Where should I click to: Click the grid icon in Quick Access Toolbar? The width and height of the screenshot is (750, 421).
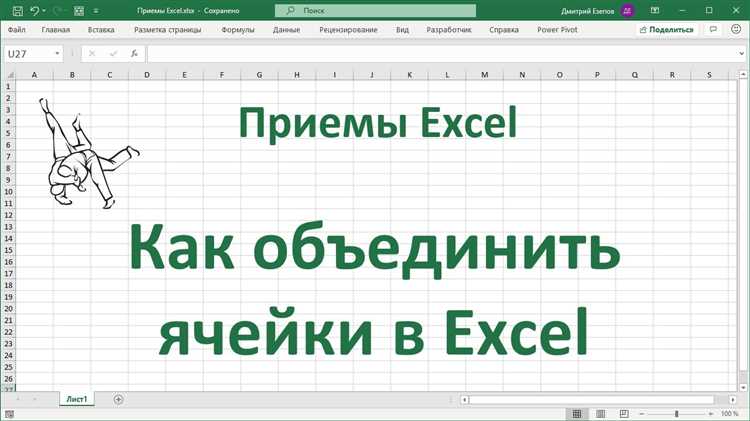(x=79, y=11)
